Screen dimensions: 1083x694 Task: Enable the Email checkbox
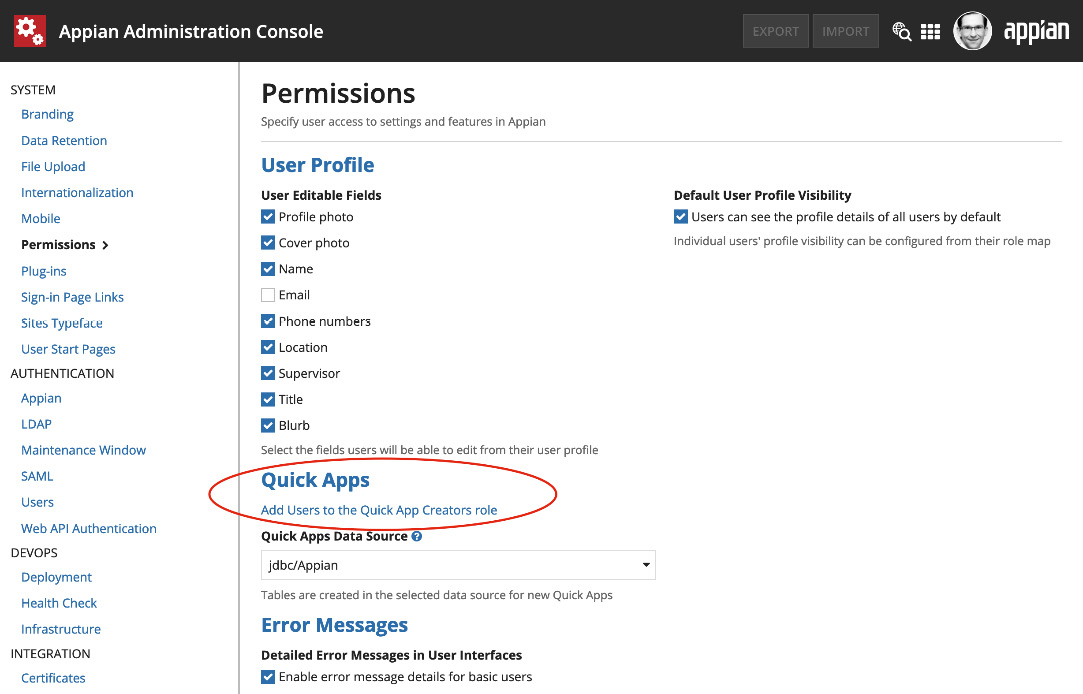click(268, 295)
